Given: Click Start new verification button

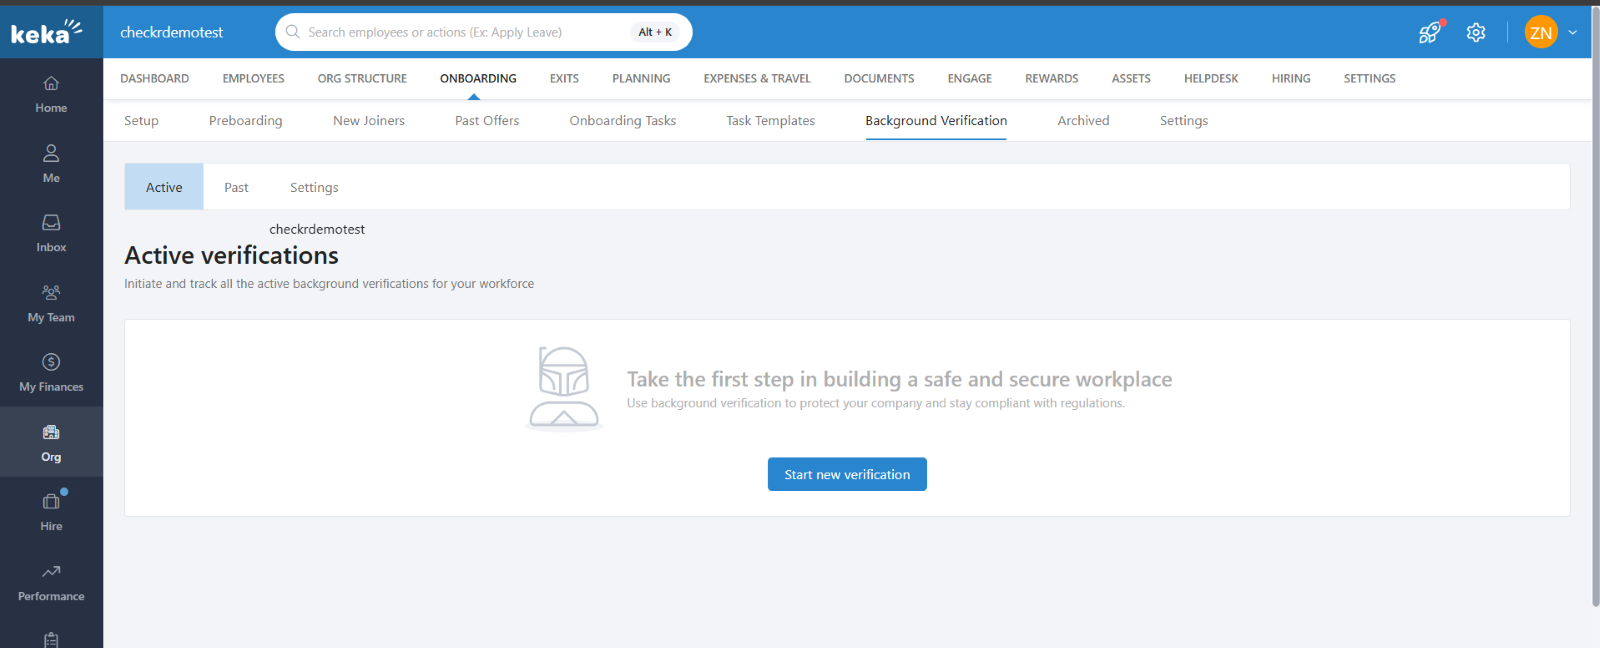Looking at the screenshot, I should pos(847,474).
